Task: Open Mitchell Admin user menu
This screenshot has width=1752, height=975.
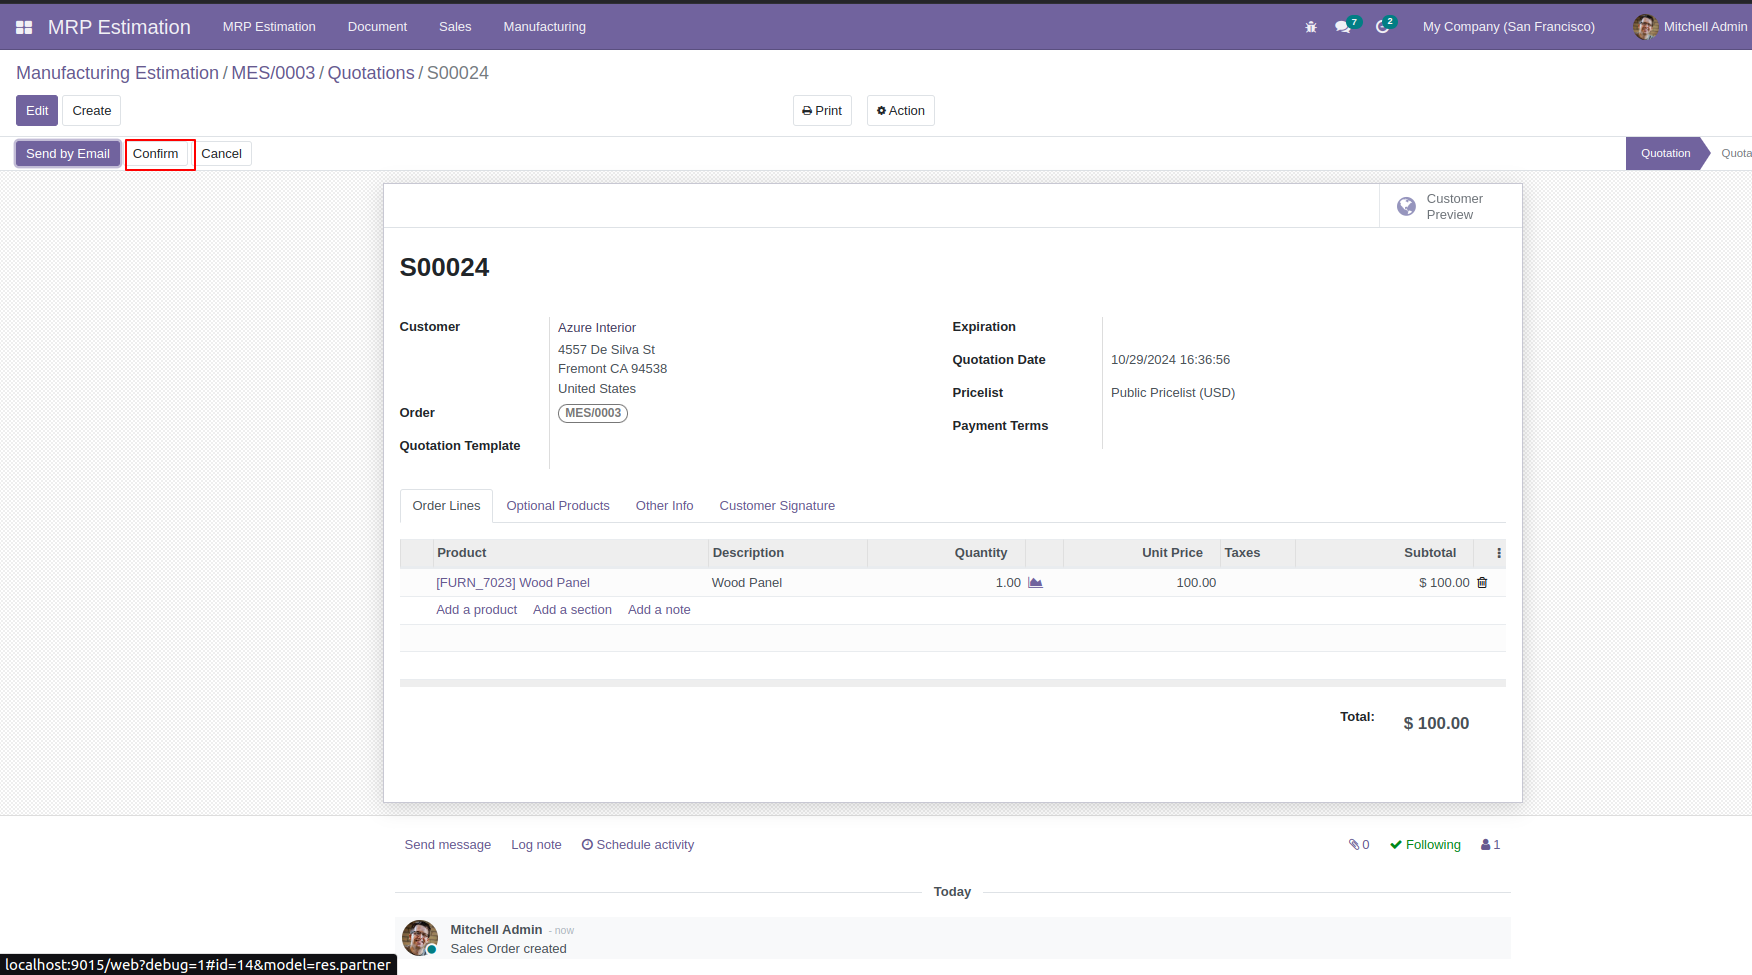Action: pos(1690,27)
